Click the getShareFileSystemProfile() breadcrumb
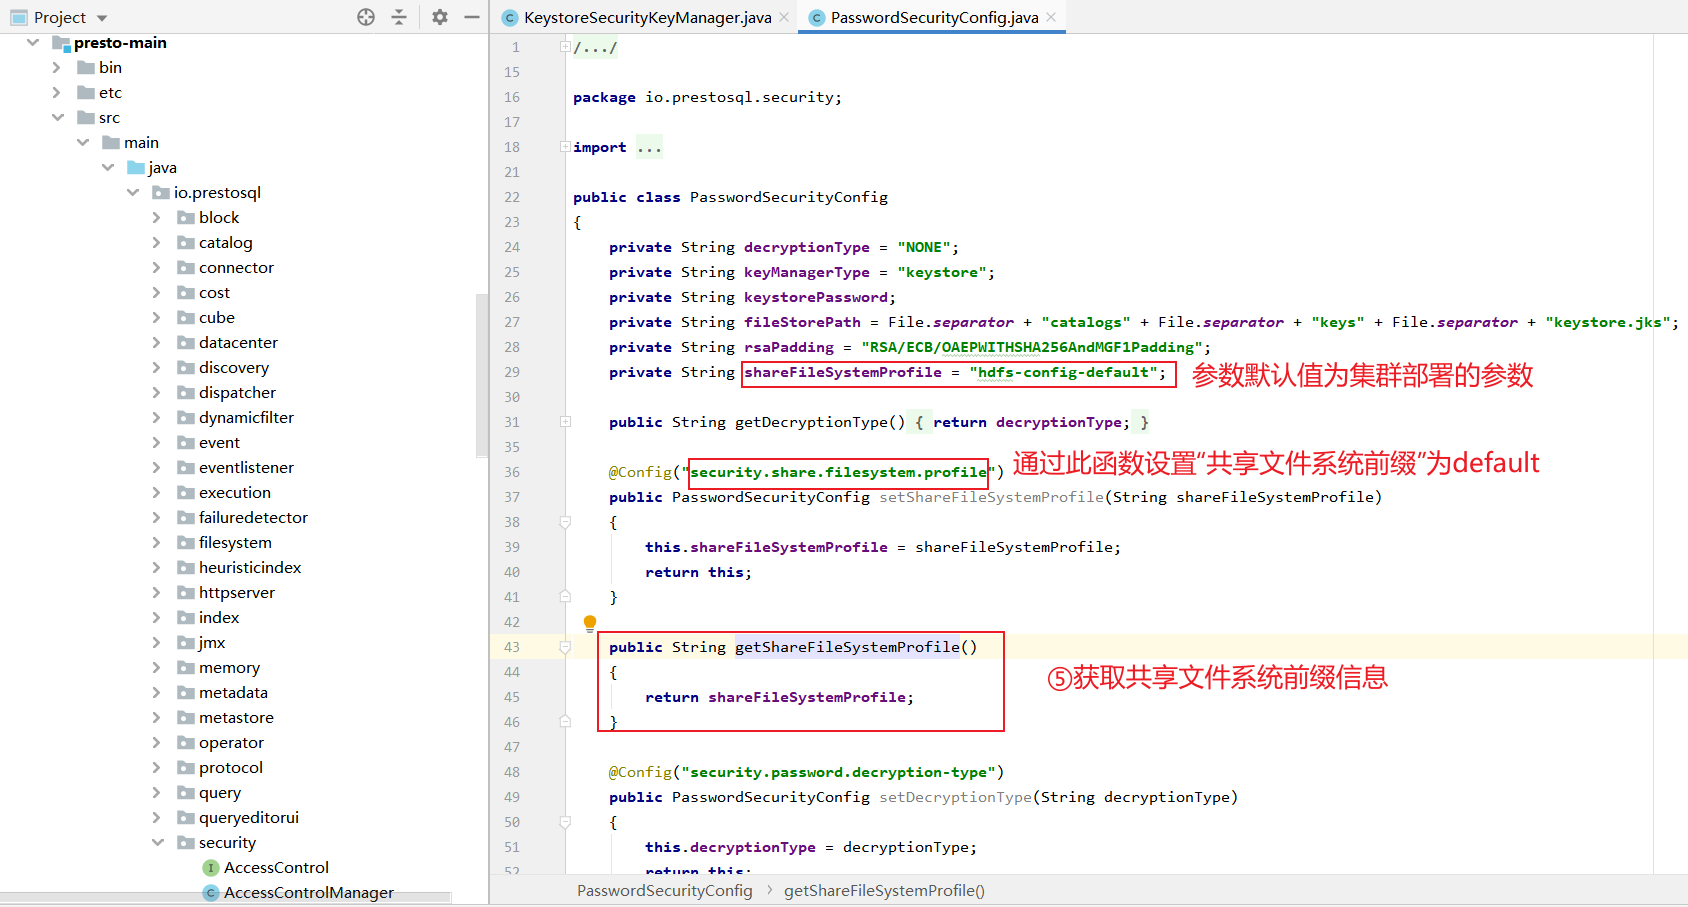The image size is (1688, 907). point(884,890)
